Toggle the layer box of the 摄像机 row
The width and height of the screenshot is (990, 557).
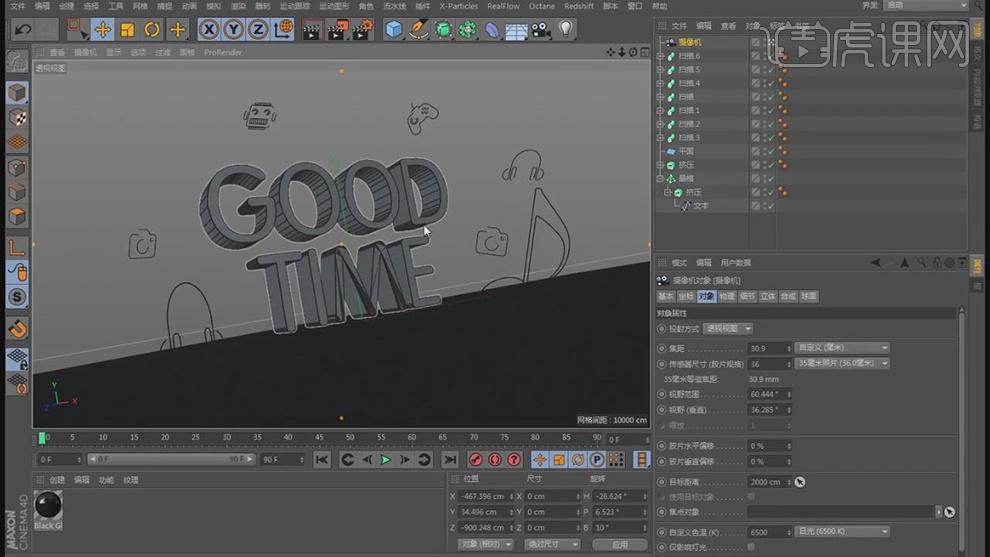tap(755, 42)
